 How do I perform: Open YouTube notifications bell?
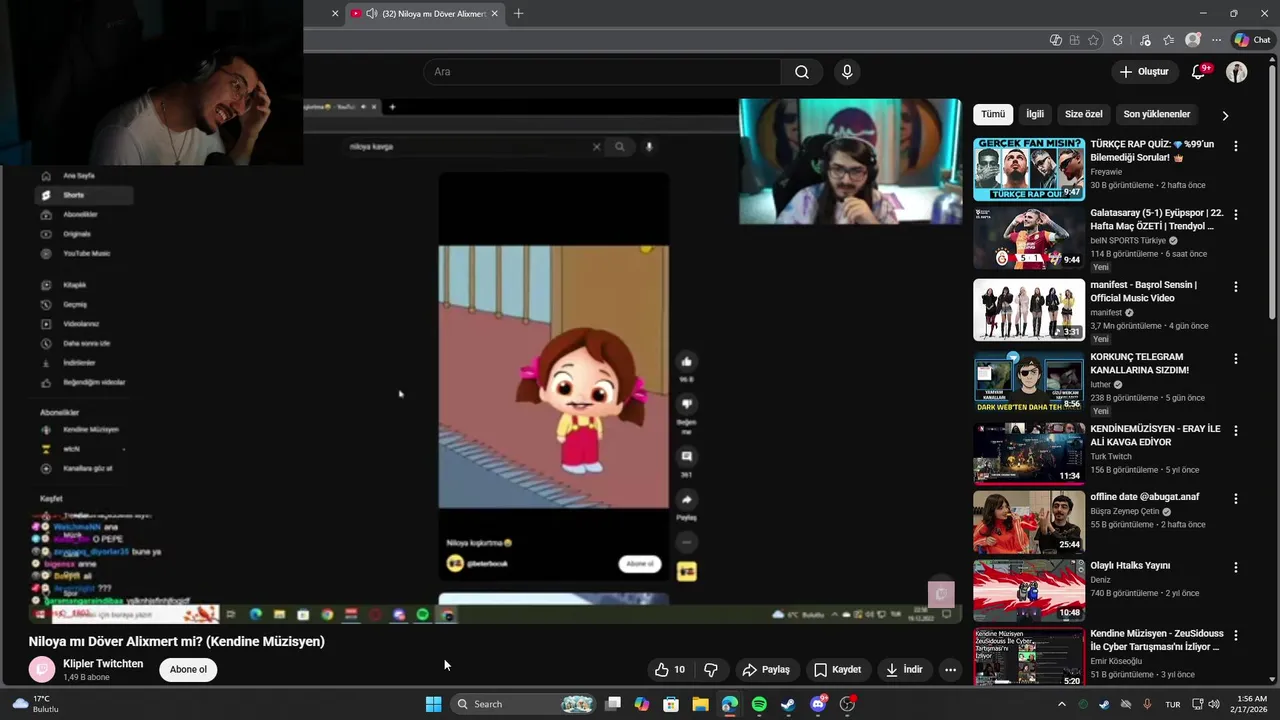coord(1199,72)
